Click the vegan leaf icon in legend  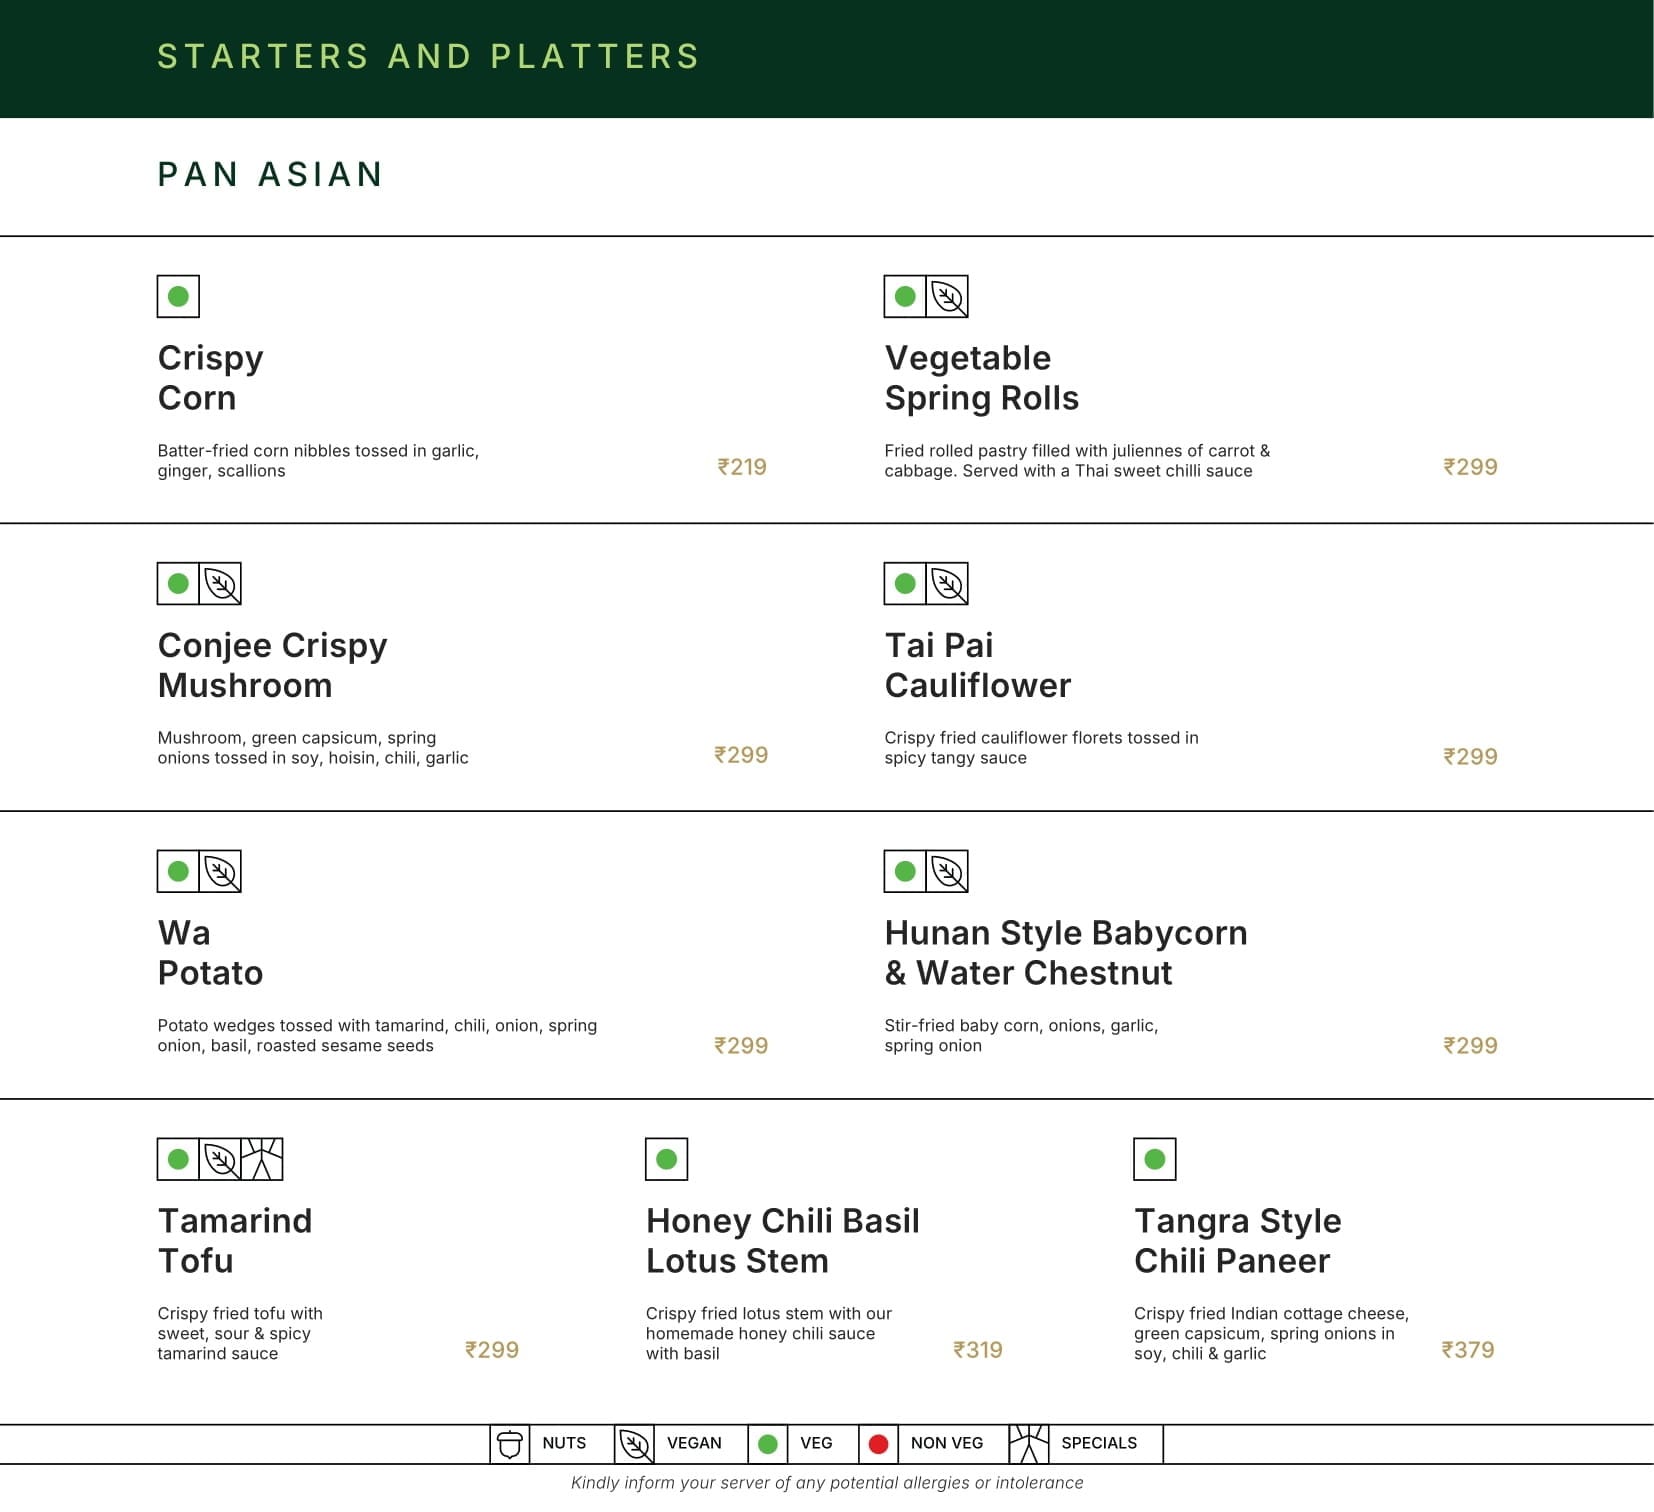click(634, 1444)
